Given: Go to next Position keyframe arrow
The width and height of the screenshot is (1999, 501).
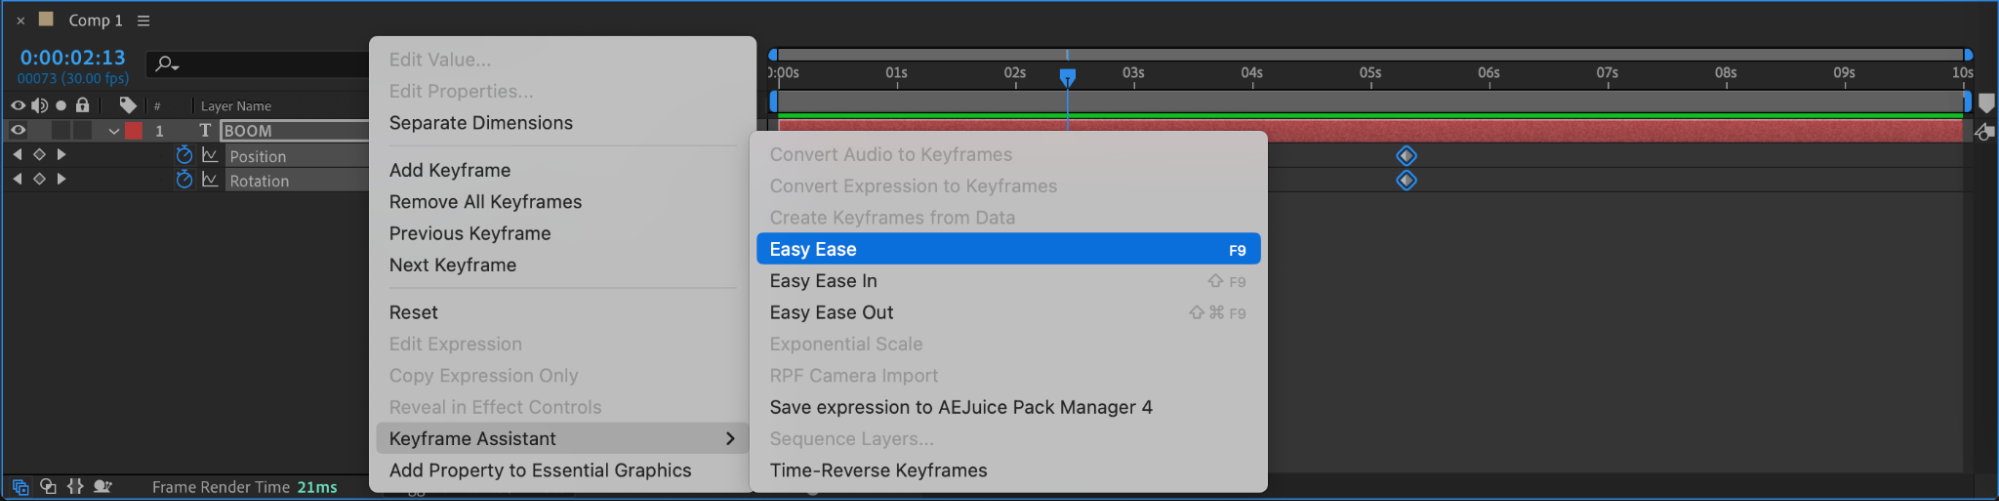Looking at the screenshot, I should point(61,155).
